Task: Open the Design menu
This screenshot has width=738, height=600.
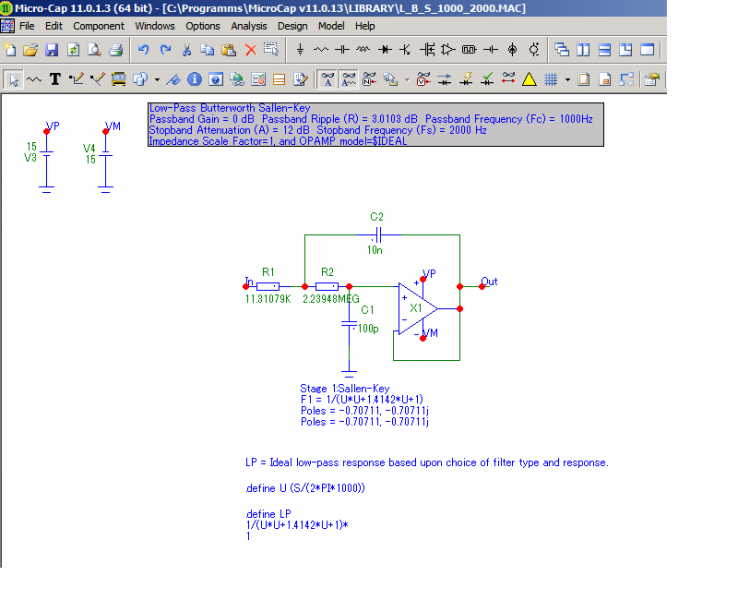Action: click(293, 25)
